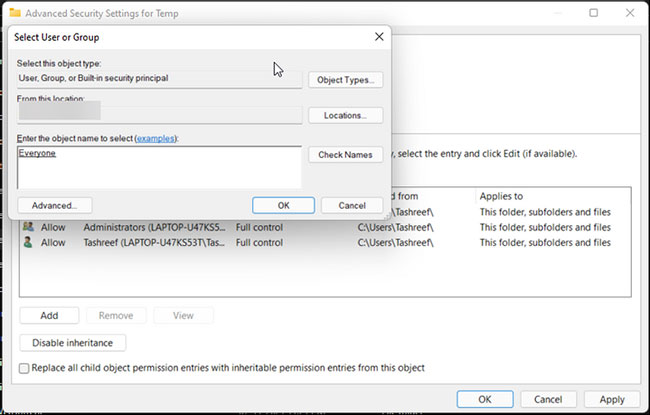Click Full control in Administrators row
Screen dimensions: 650x415
(x=259, y=227)
